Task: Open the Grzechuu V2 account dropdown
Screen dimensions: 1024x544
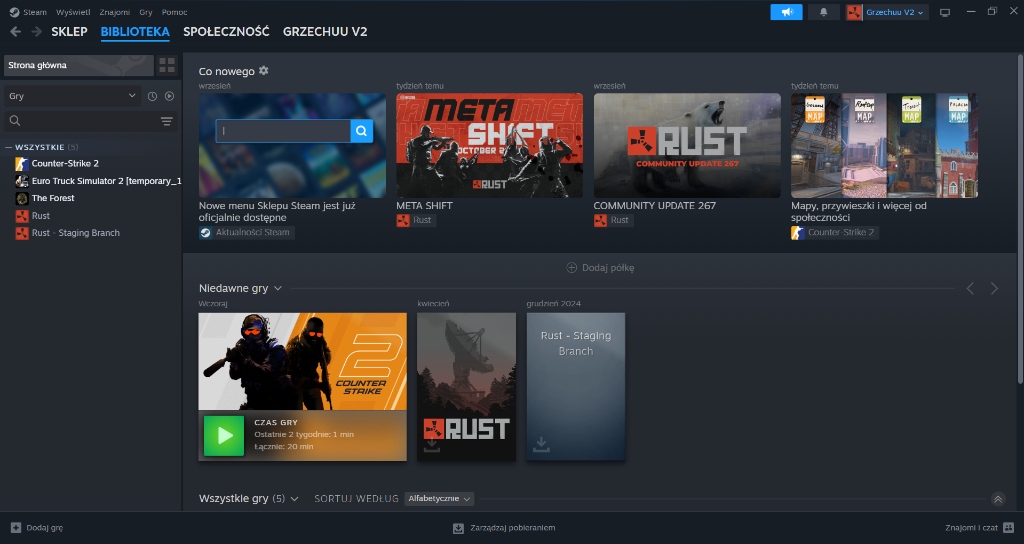Action: click(x=895, y=12)
